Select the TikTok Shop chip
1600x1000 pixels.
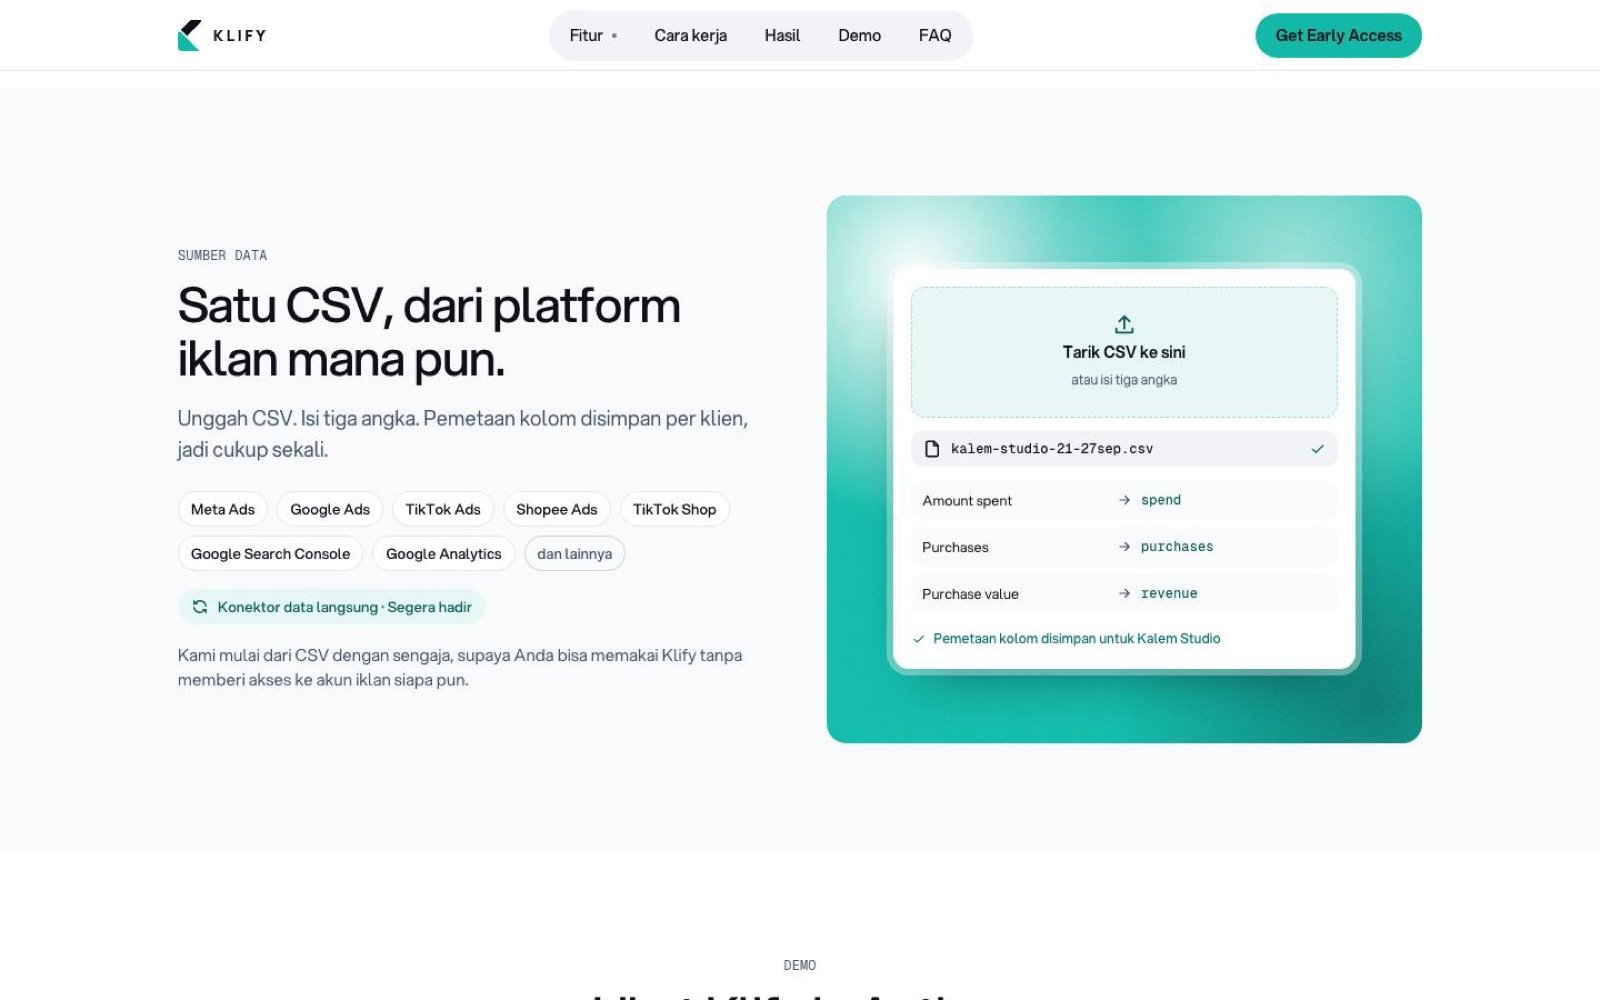coord(674,509)
